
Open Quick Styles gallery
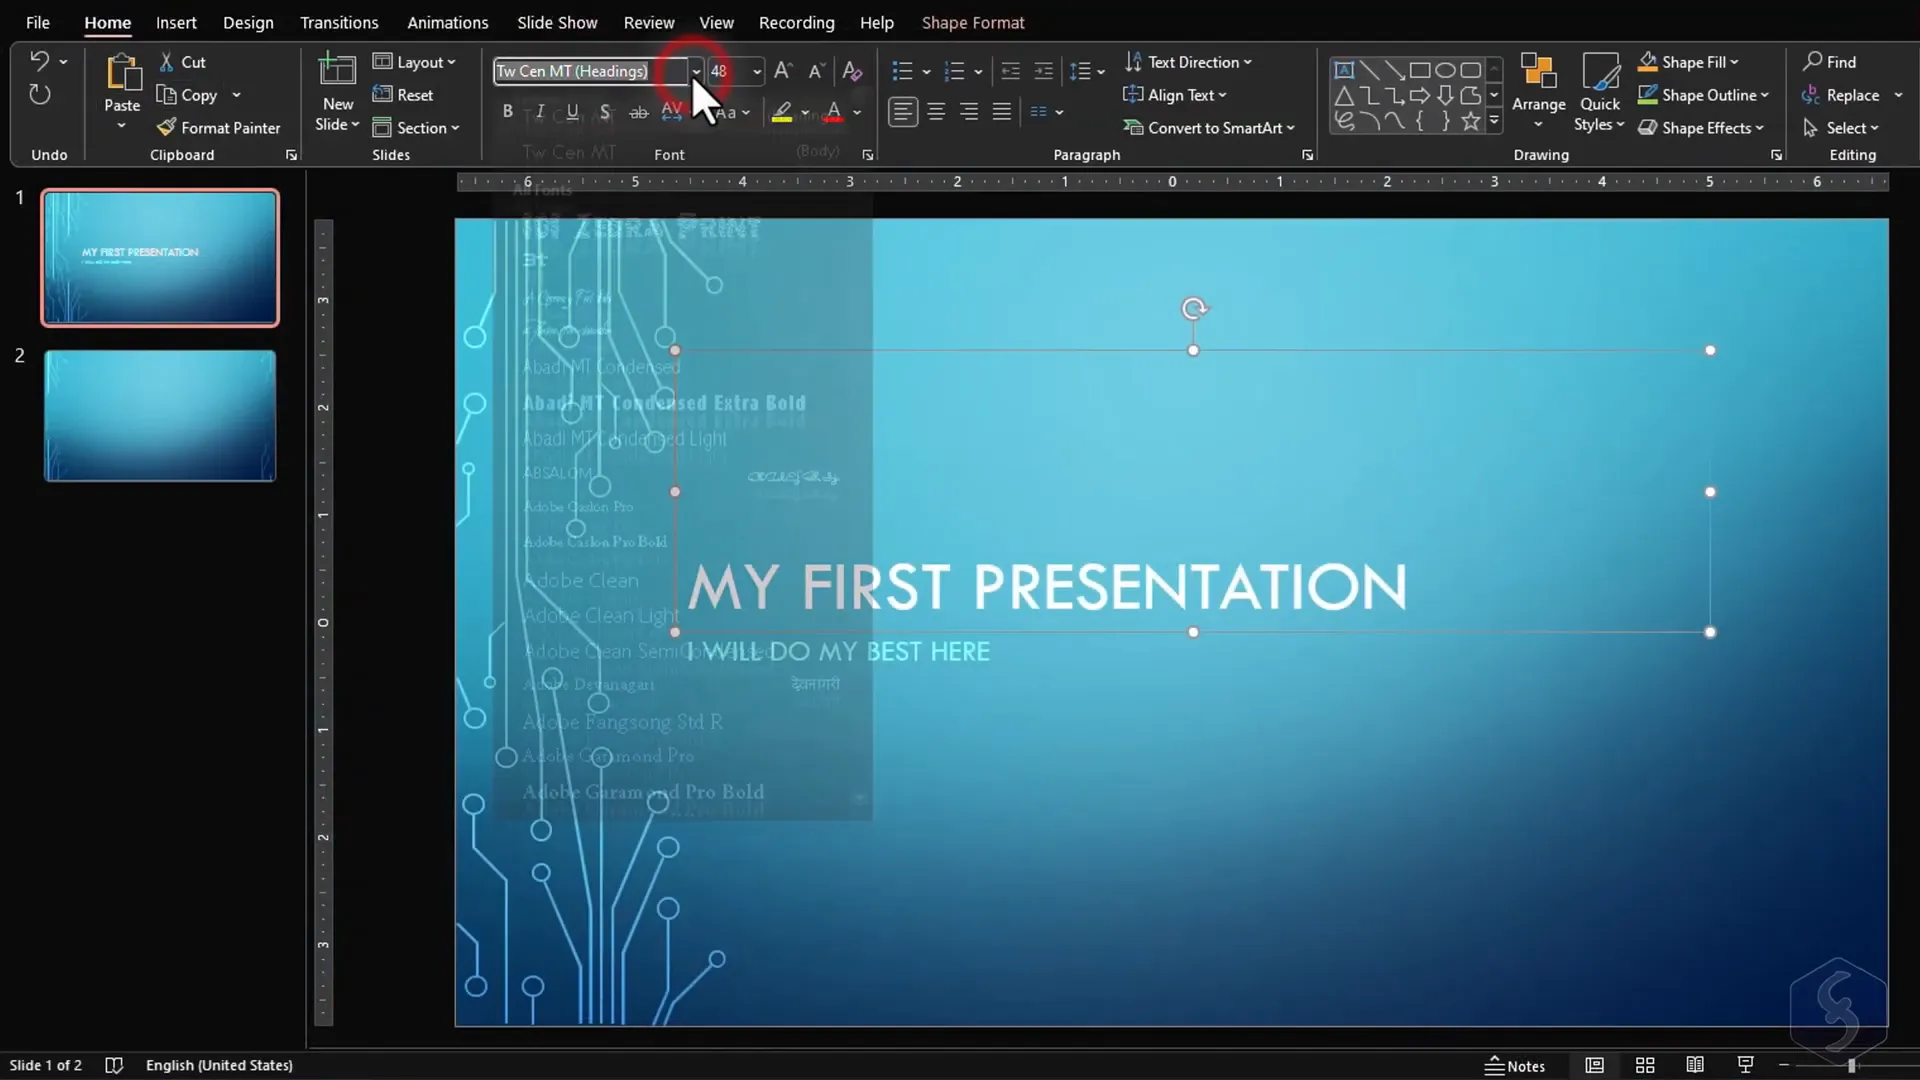[x=1600, y=73]
